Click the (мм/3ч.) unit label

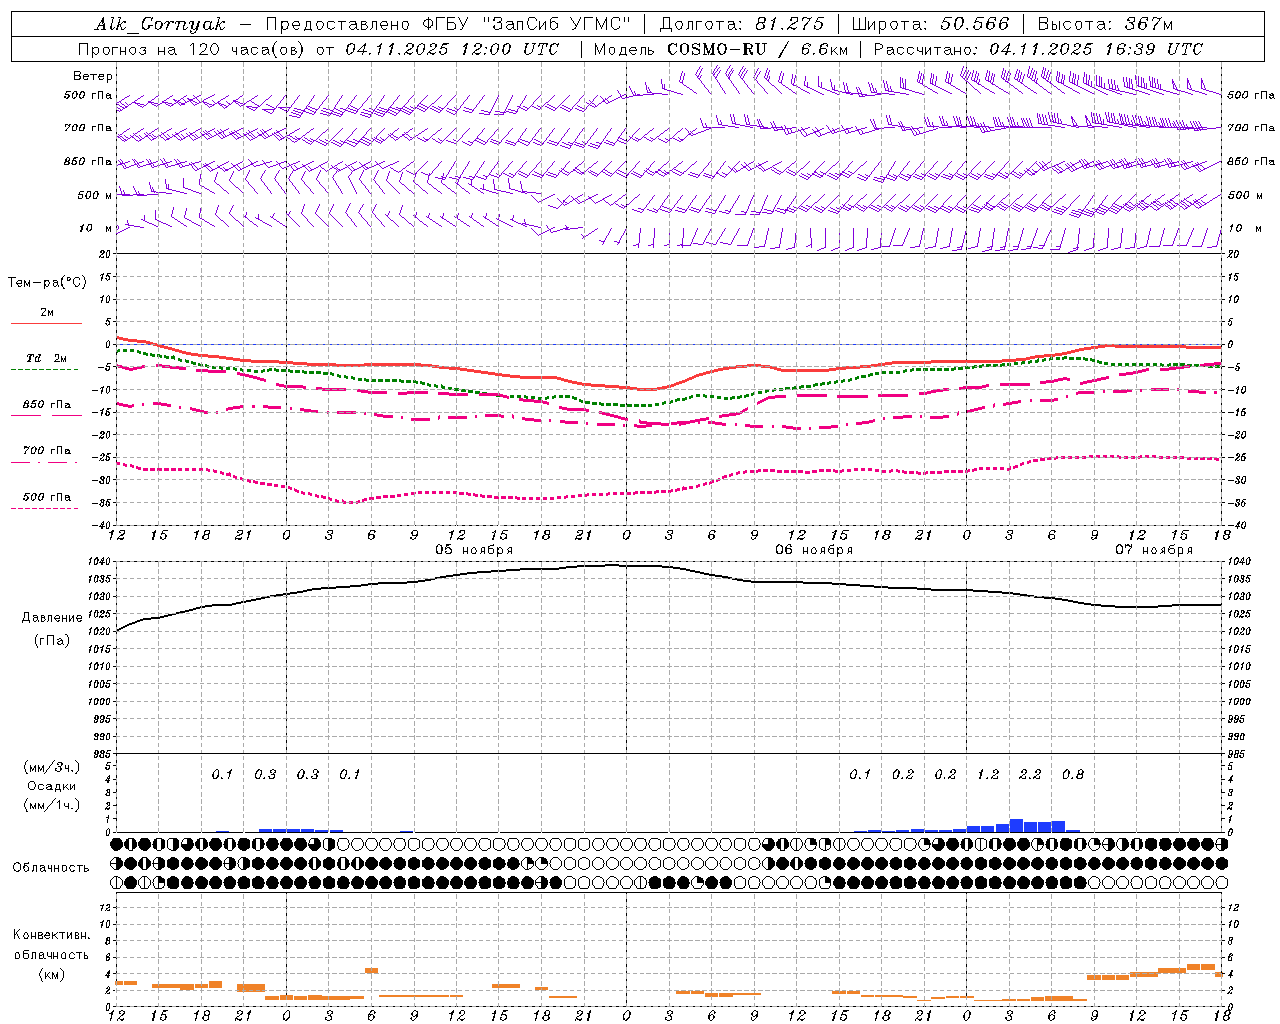click(51, 767)
